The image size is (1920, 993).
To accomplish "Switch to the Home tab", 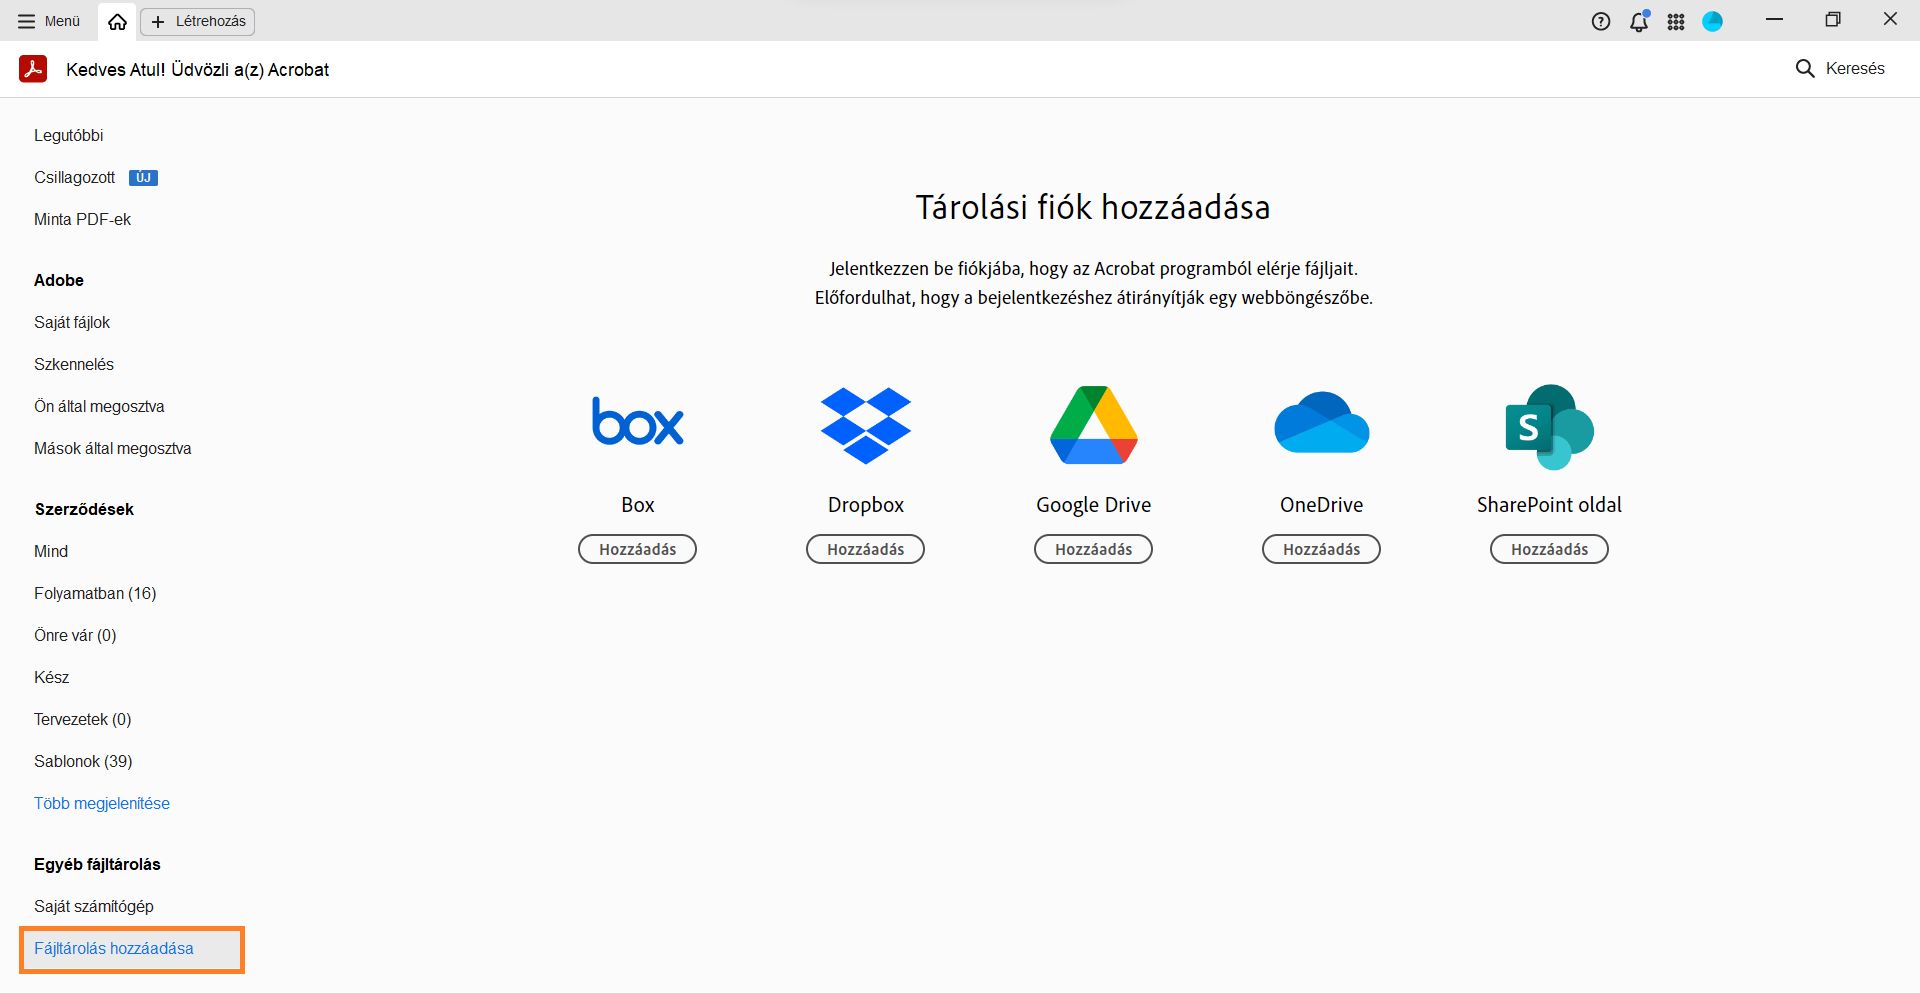I will coord(116,20).
